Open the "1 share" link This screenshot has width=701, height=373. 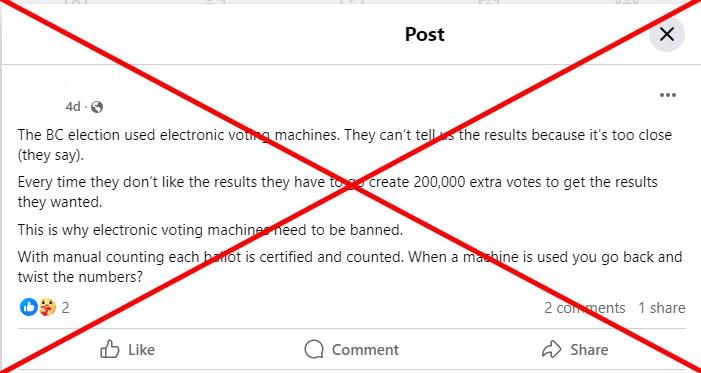click(x=661, y=308)
